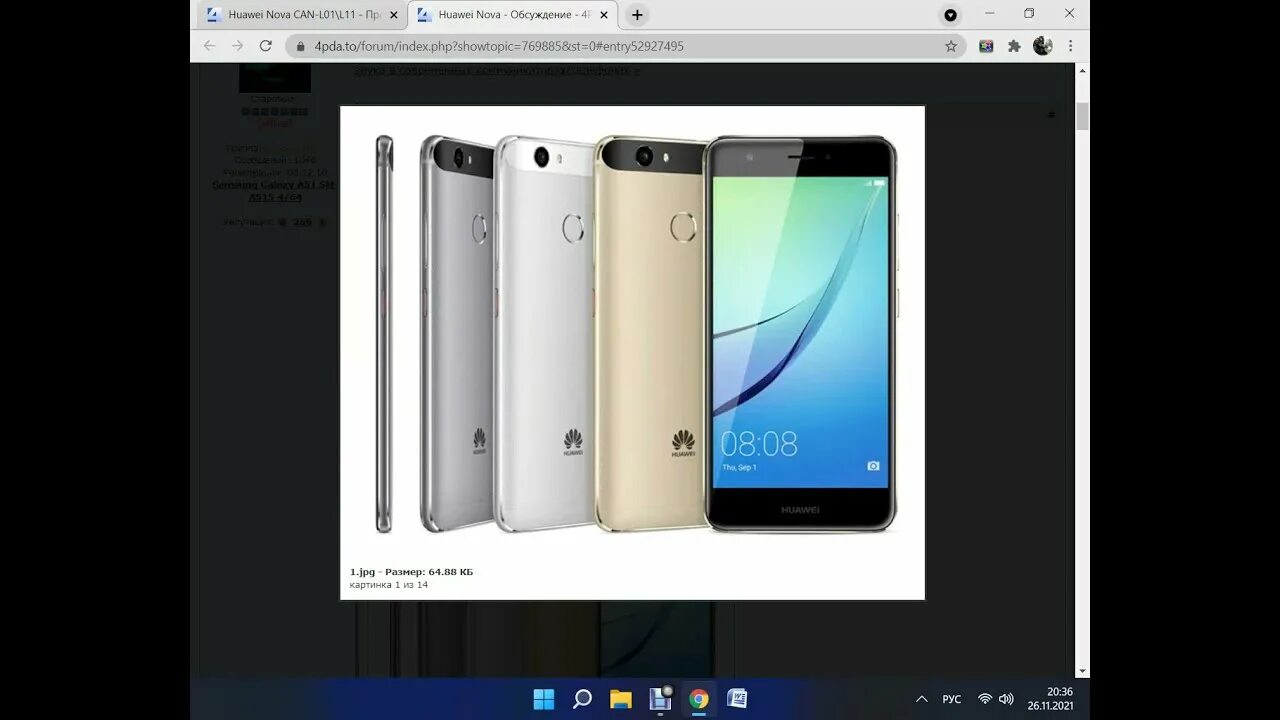Click the vertical scrollbar thumb

pyautogui.click(x=1082, y=115)
